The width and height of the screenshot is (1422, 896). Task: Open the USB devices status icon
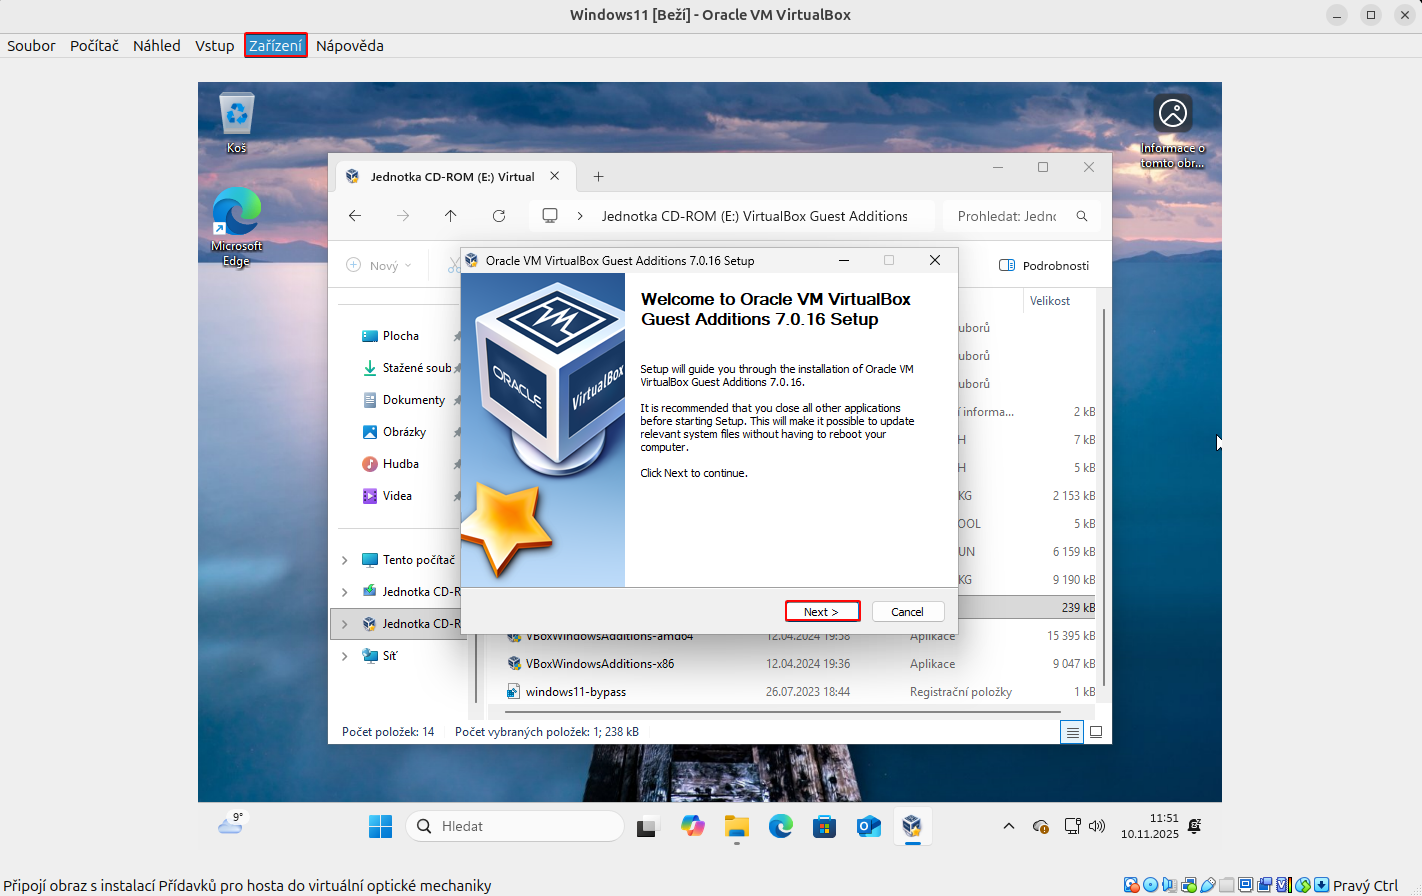point(1206,885)
